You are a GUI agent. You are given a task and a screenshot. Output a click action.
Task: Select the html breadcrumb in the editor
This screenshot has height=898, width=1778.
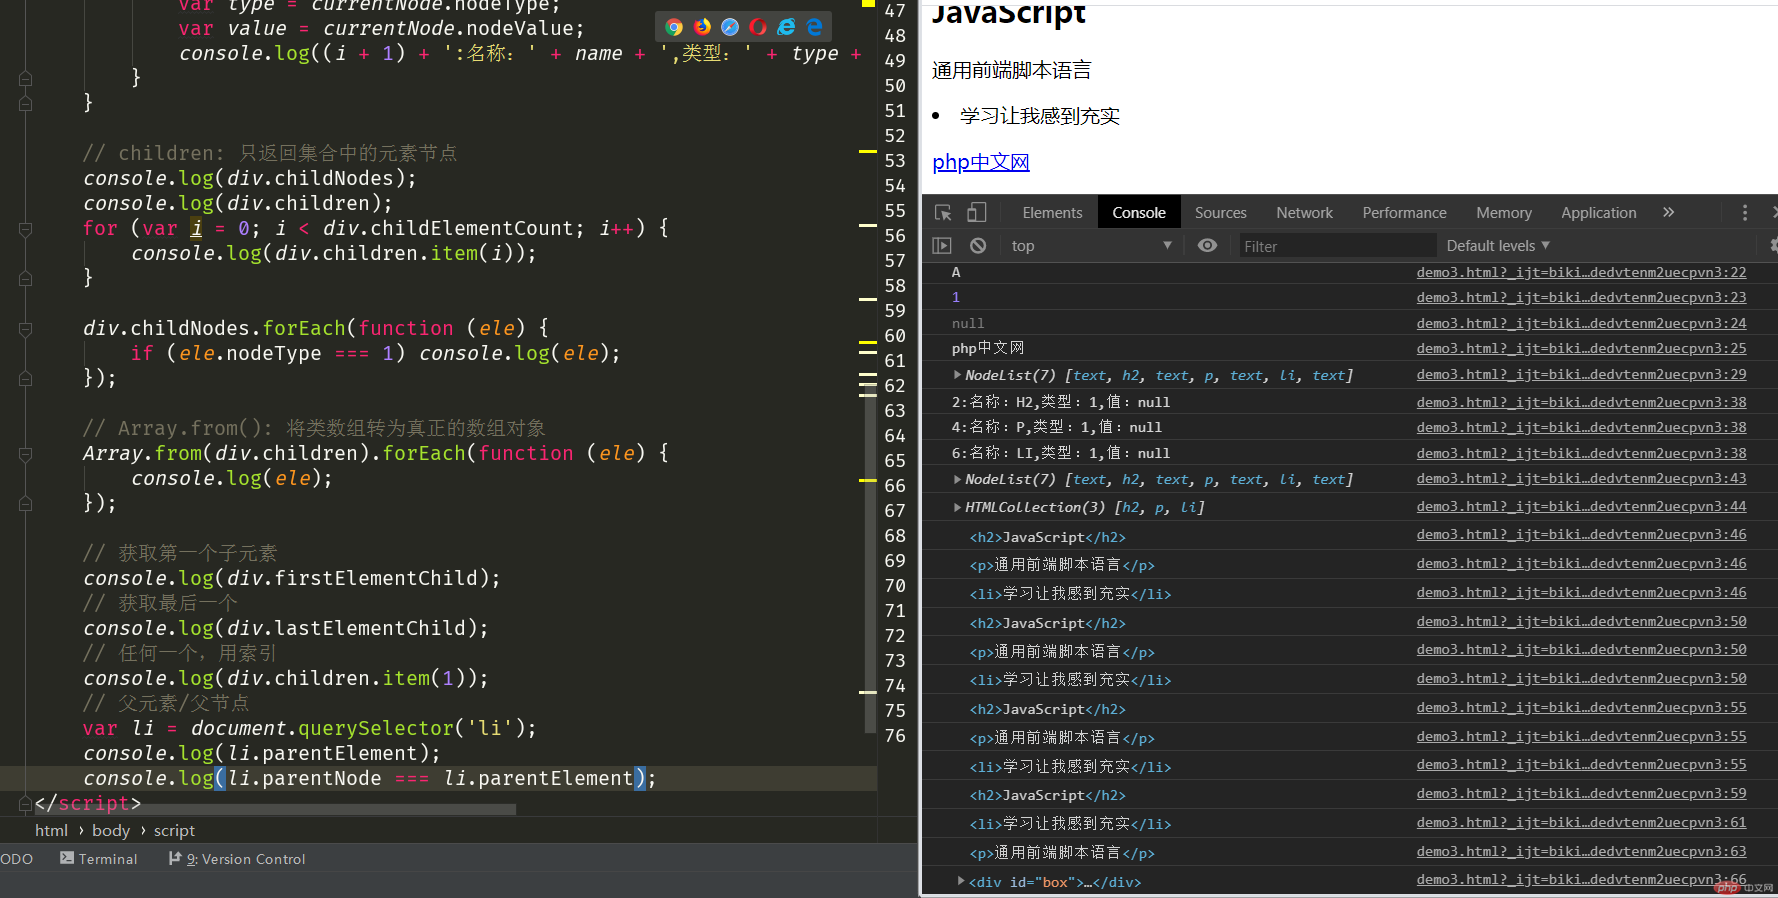[x=51, y=830]
